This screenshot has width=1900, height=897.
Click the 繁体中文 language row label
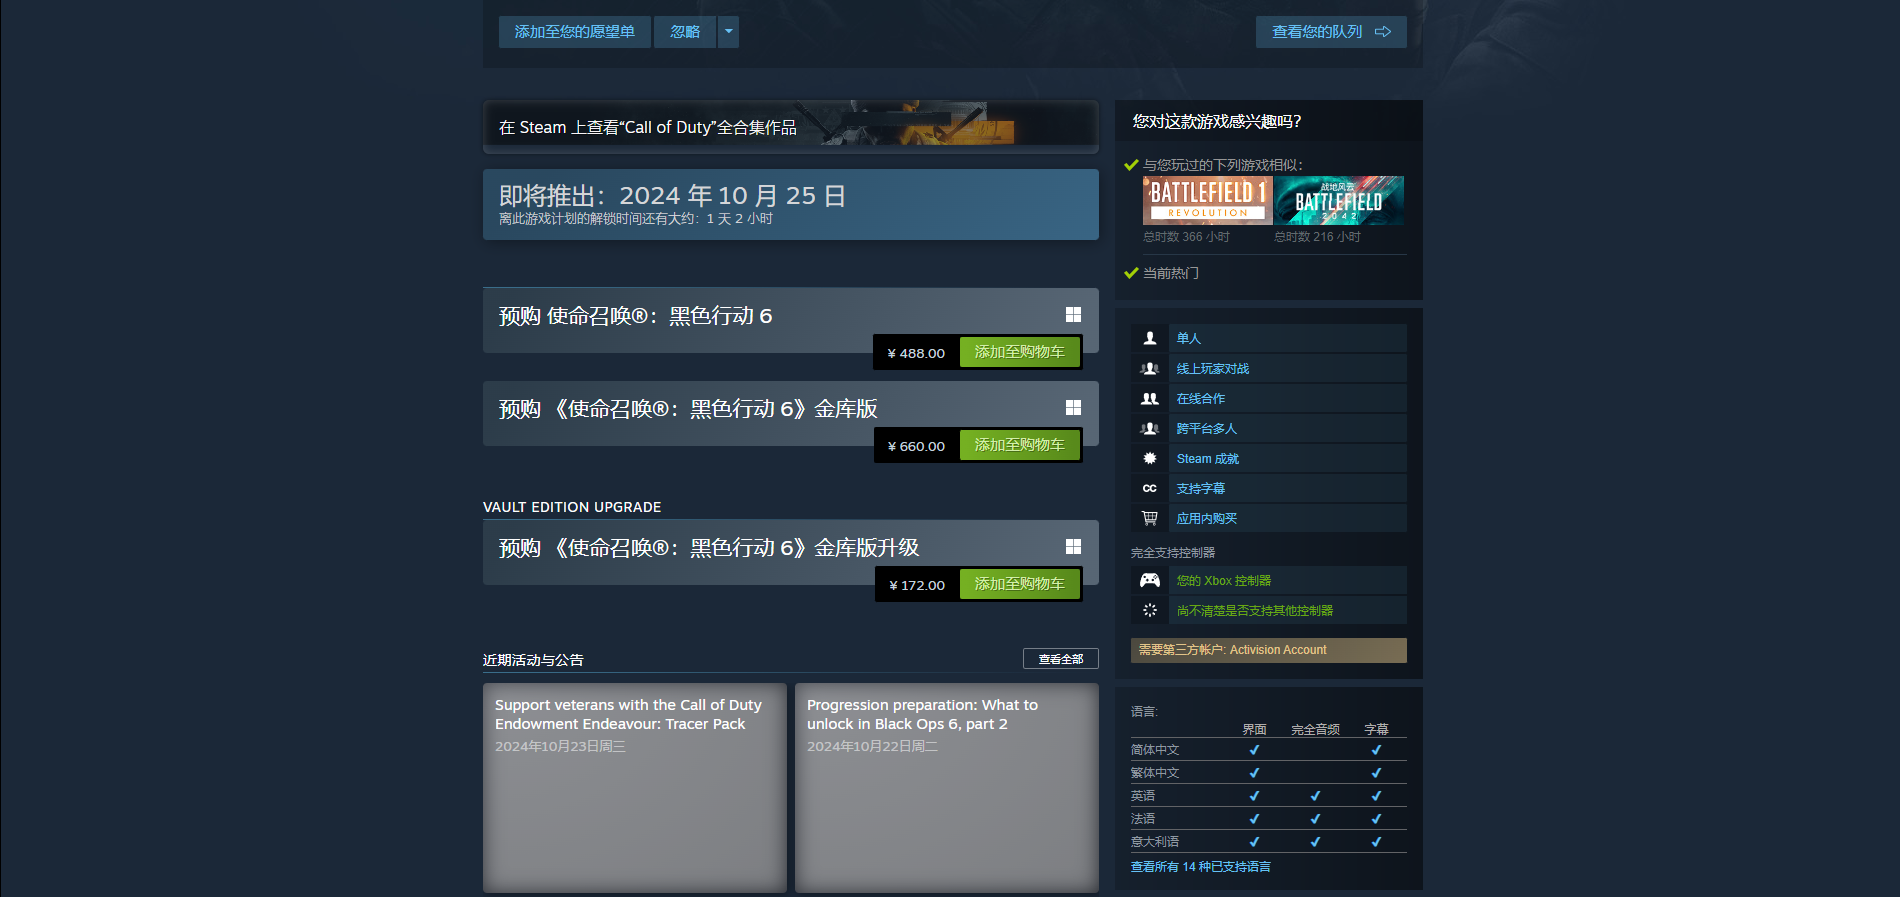(1155, 773)
